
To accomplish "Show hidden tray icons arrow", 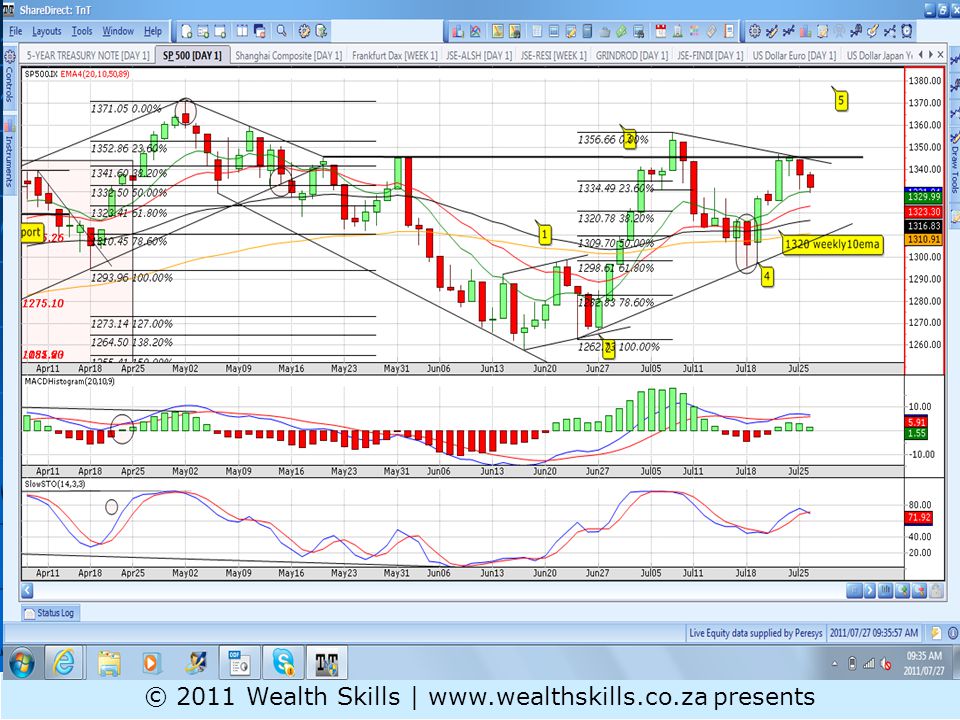I will click(834, 664).
